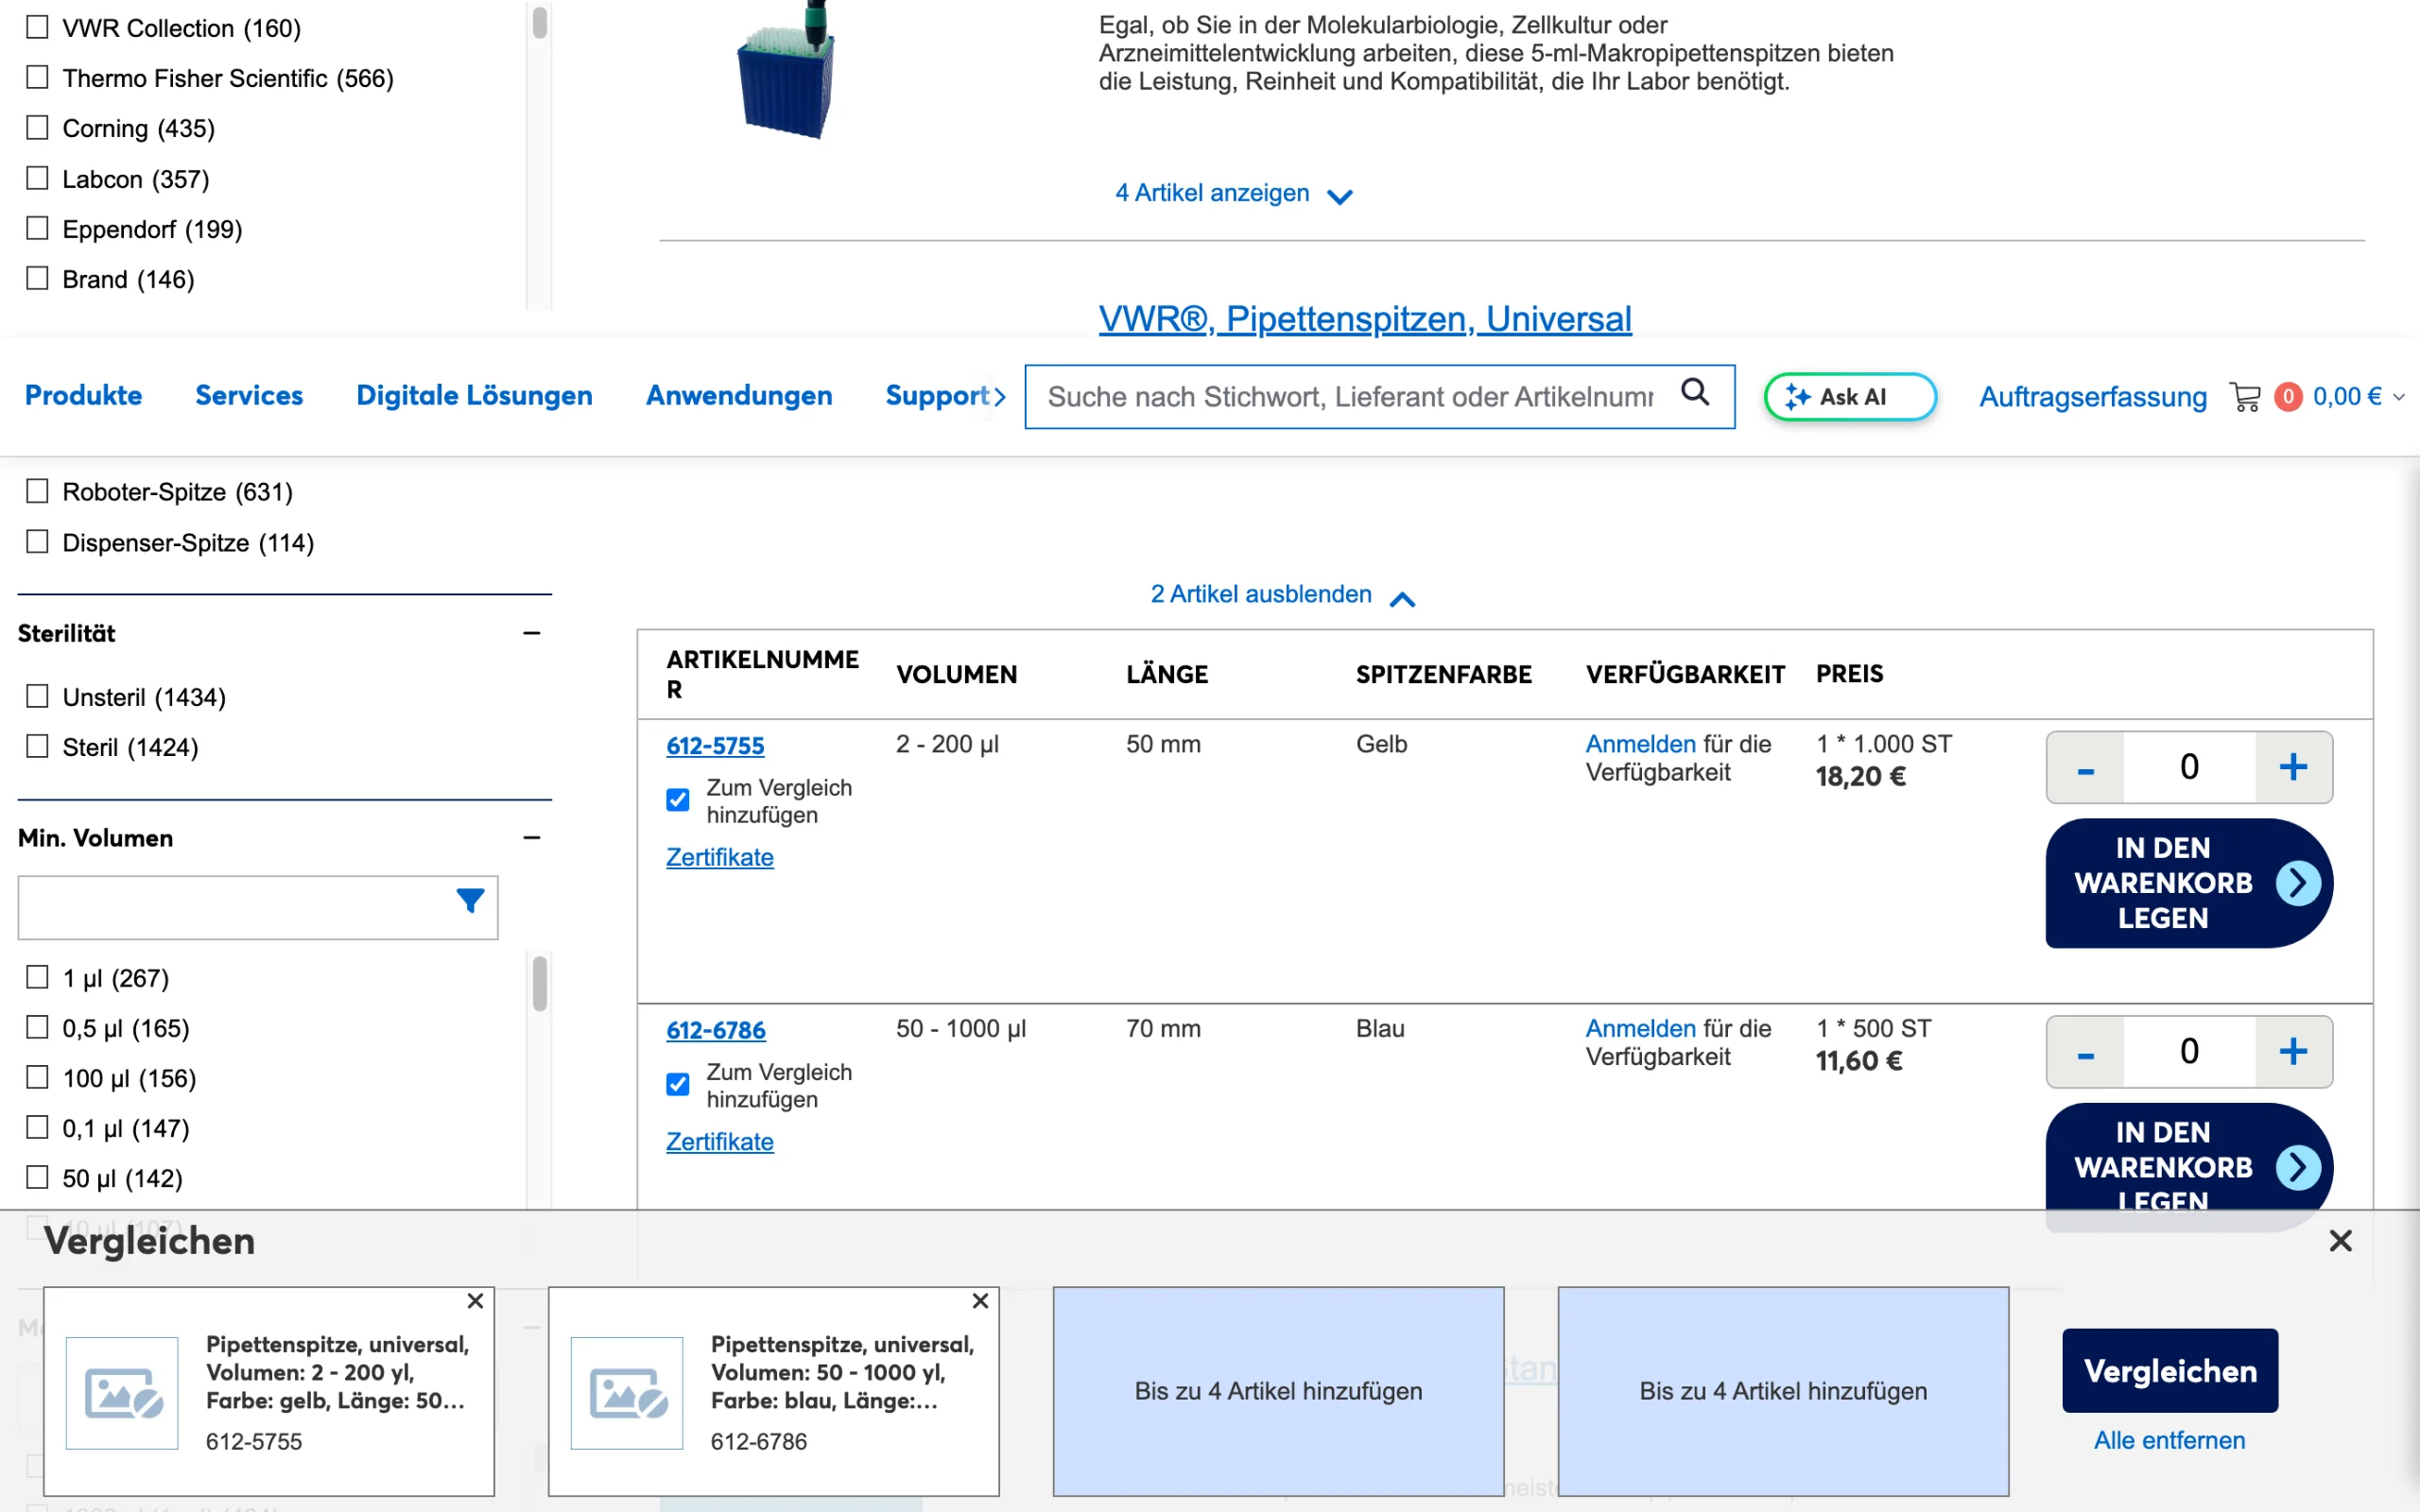Increase quantity for article 612-6786
Viewport: 2420px width, 1512px height.
[2293, 1051]
